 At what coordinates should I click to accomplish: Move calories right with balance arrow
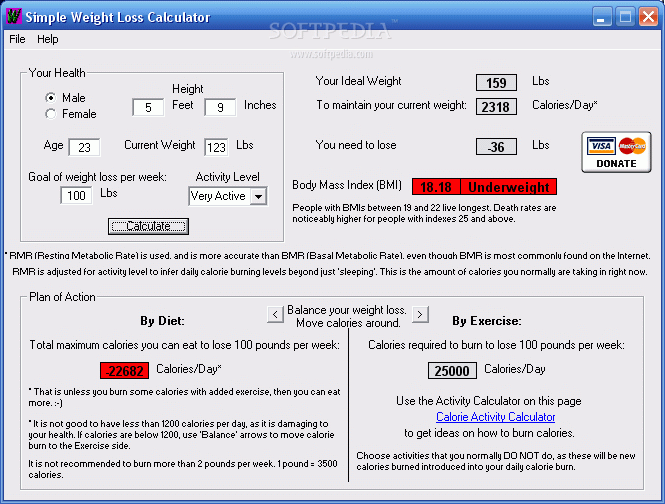click(420, 314)
